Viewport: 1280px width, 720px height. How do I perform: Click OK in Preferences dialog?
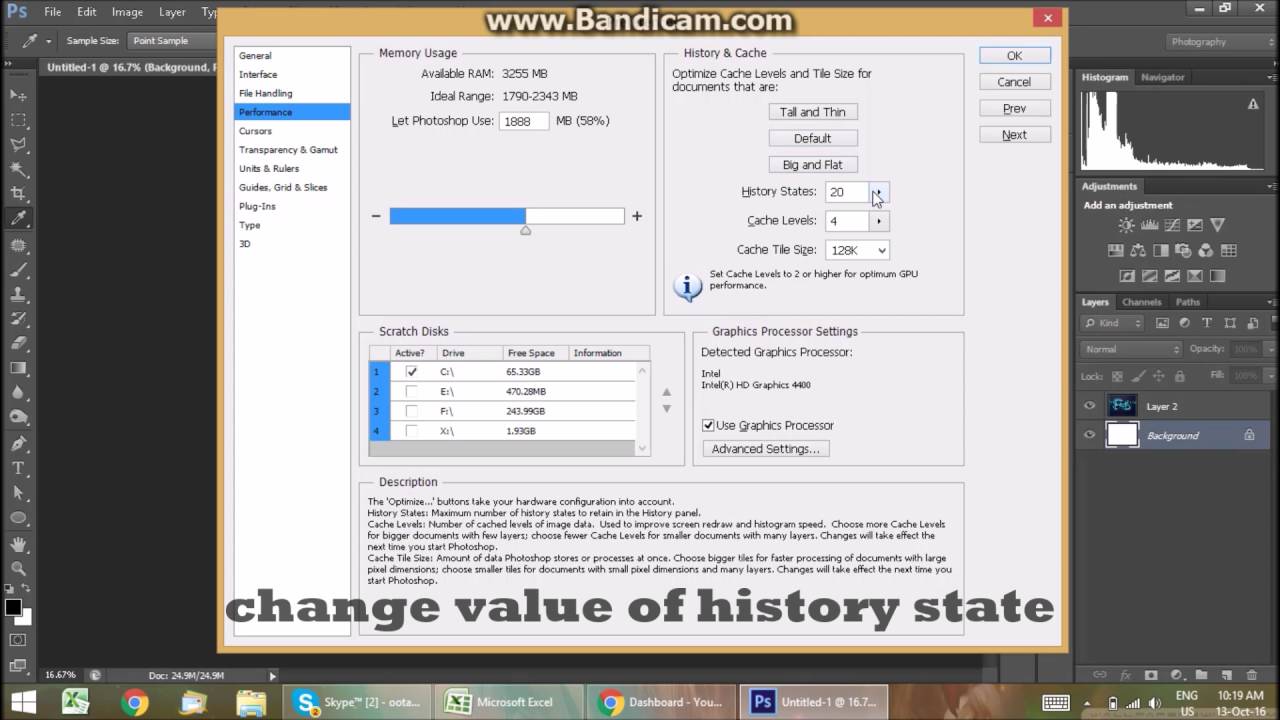click(1014, 56)
